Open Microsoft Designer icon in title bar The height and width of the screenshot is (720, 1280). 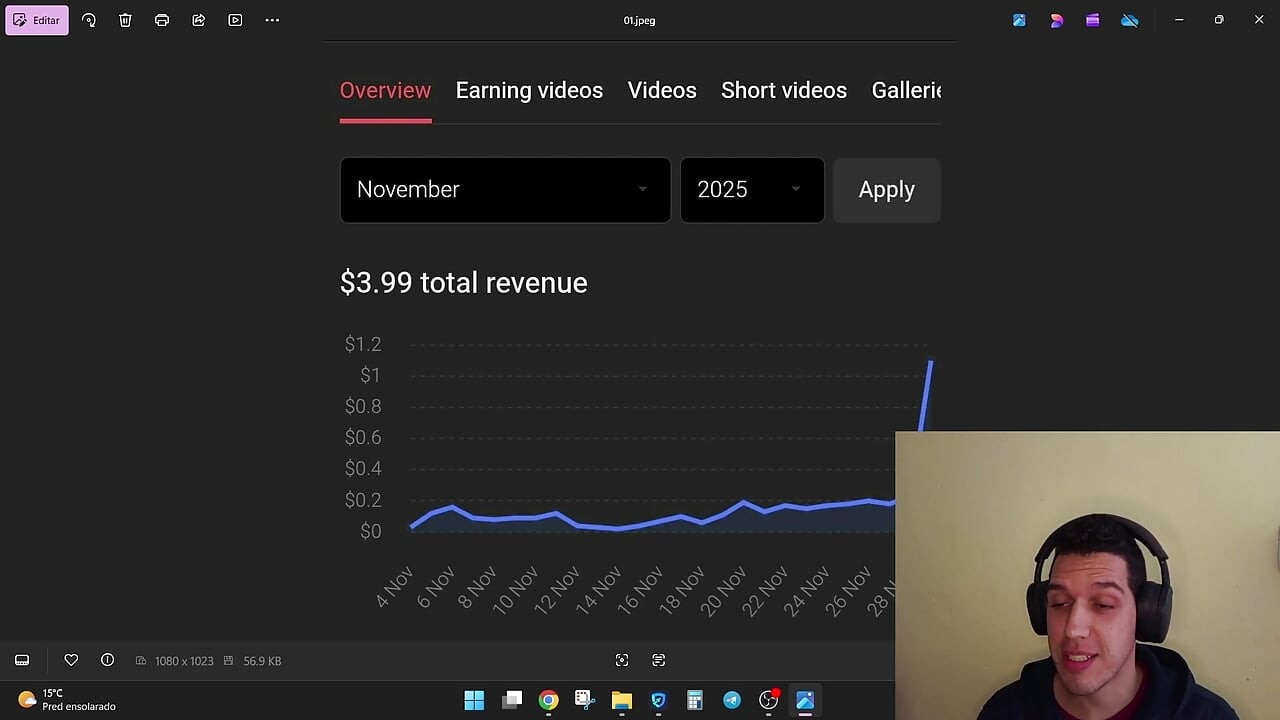pyautogui.click(x=1056, y=20)
